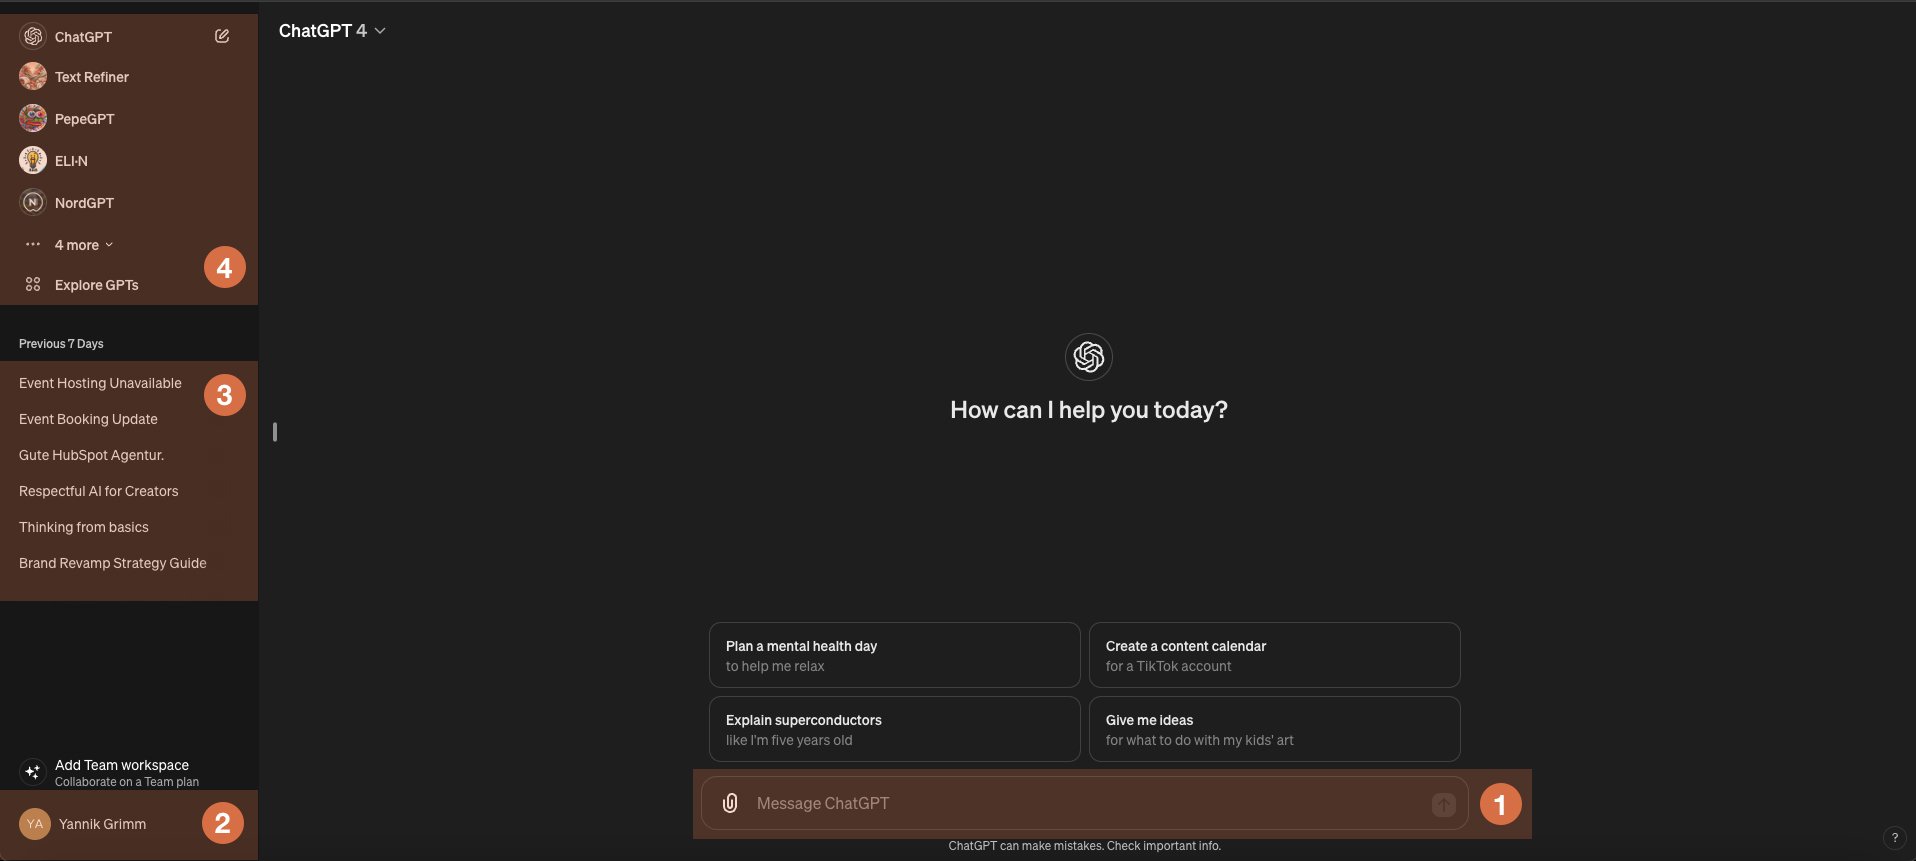Click the help question mark icon
1916x861 pixels.
(x=1894, y=838)
